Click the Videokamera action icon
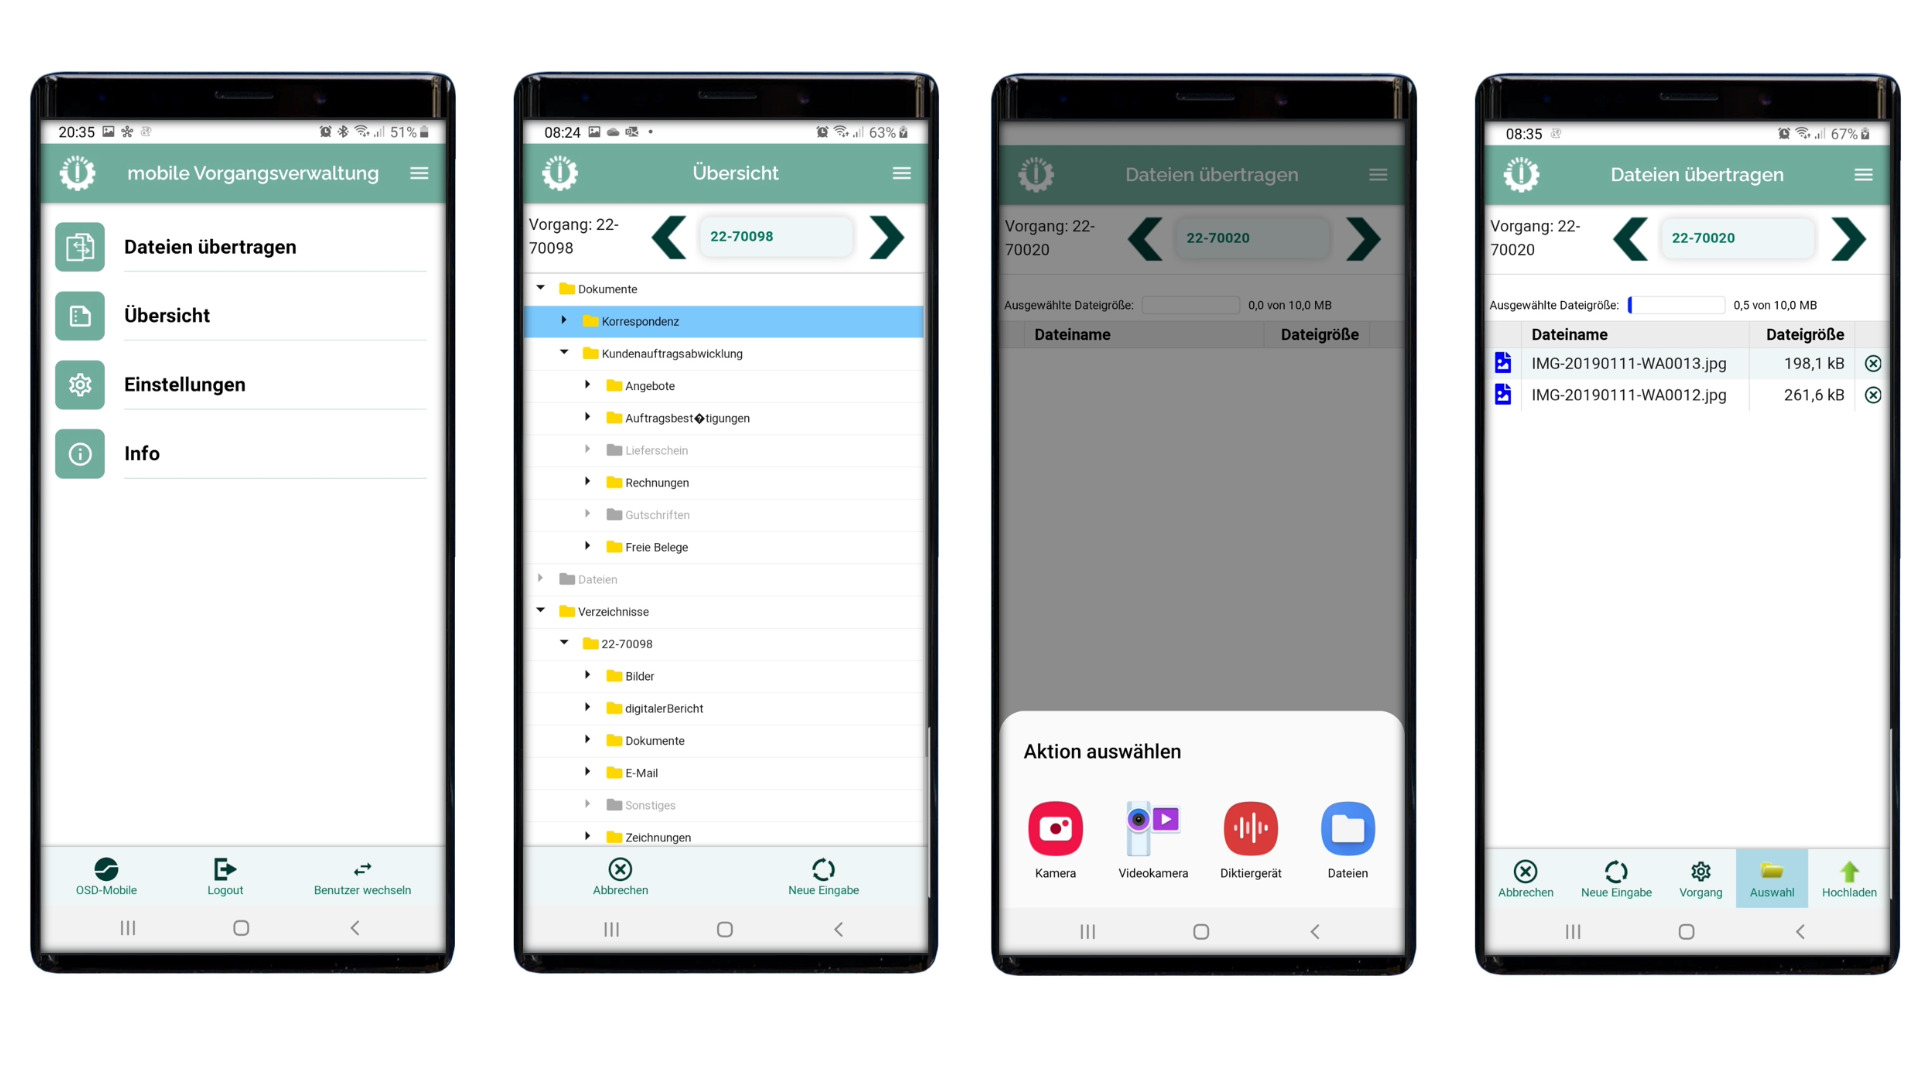Screen dimensions: 1920x1080 click(1151, 828)
